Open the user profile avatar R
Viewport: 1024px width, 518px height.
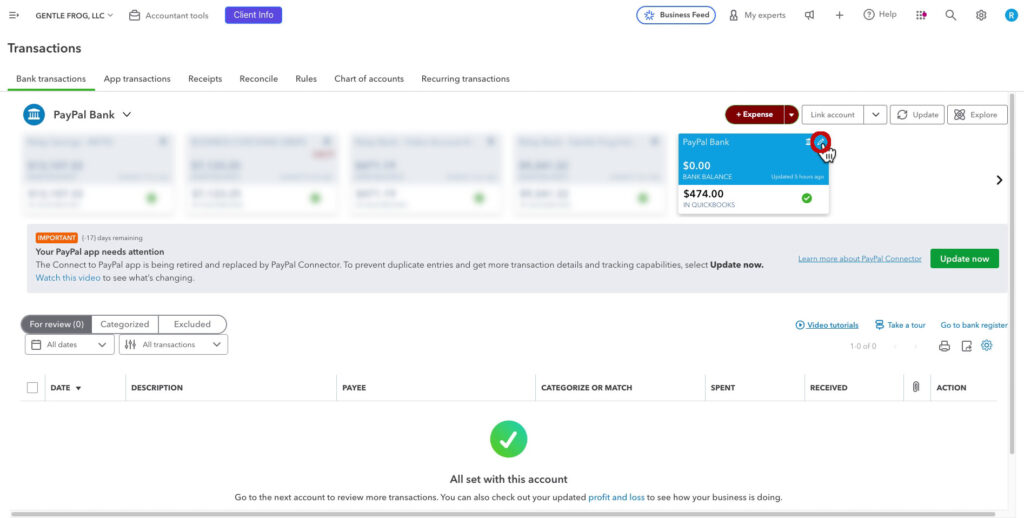pos(1011,15)
